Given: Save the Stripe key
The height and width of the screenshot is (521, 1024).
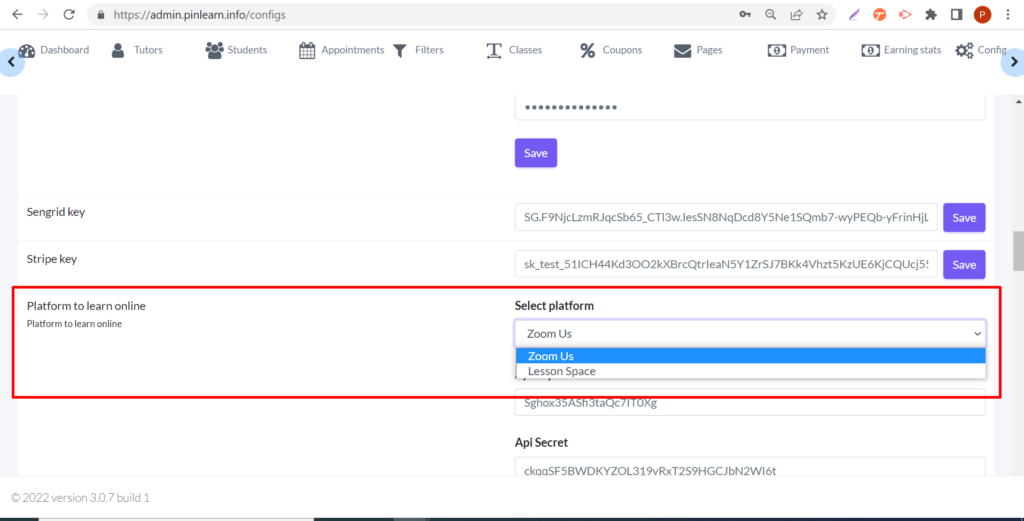Looking at the screenshot, I should (964, 264).
